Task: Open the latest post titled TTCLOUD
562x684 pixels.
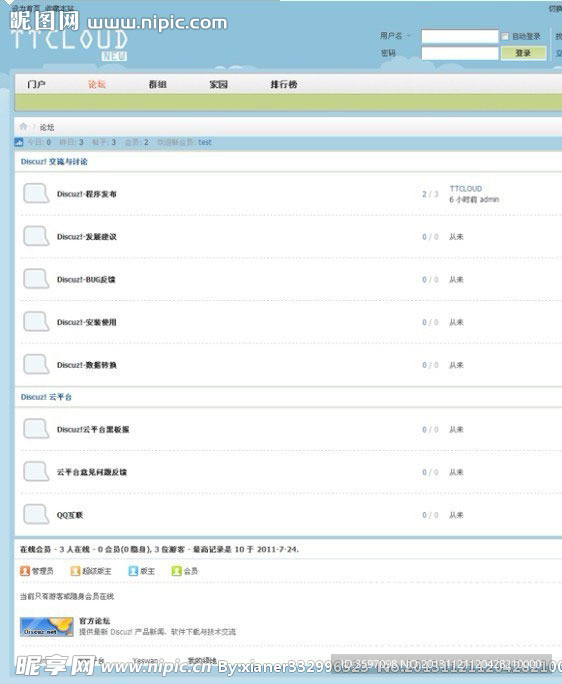Action: 466,188
